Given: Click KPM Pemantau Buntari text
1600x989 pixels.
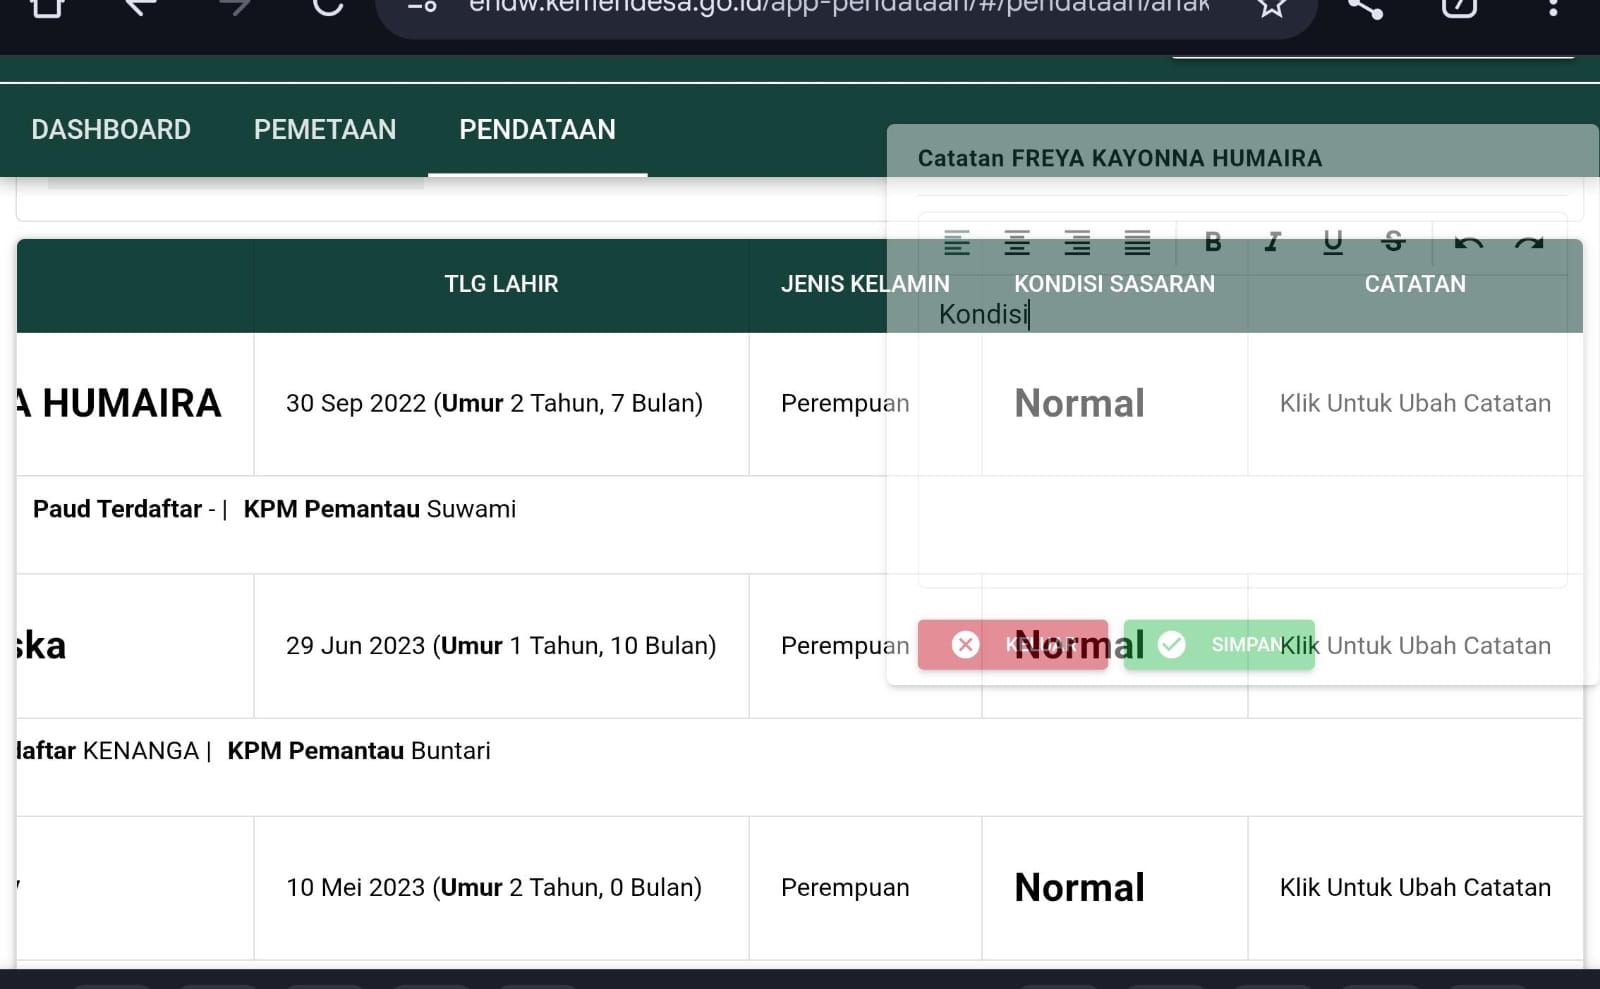Looking at the screenshot, I should click(x=359, y=751).
